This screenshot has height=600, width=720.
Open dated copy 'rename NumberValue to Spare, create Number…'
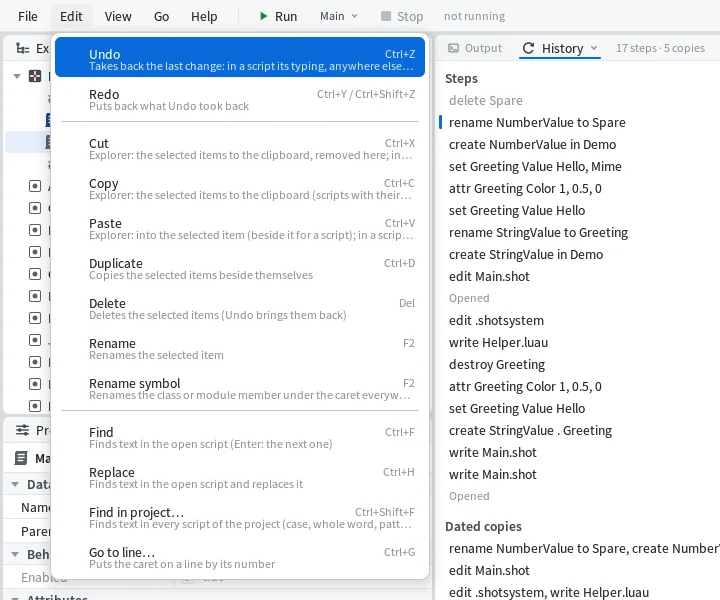click(584, 549)
